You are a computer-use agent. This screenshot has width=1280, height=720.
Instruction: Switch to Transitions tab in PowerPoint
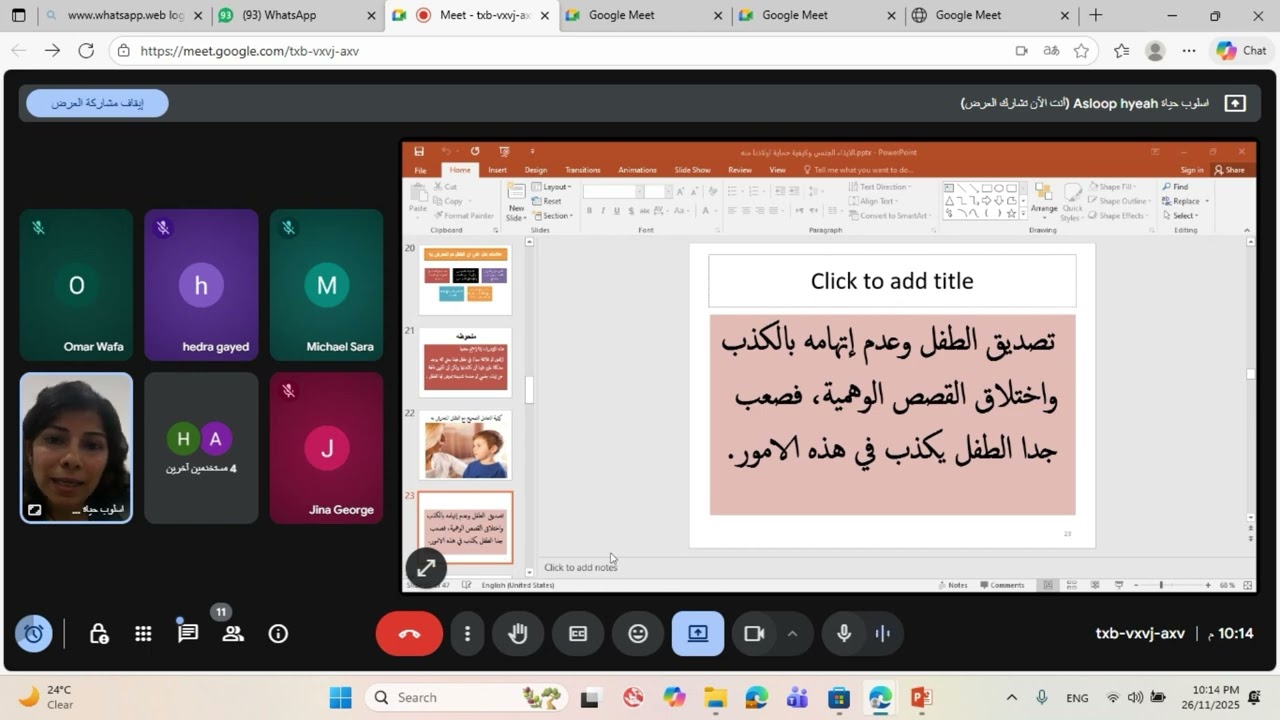[582, 170]
